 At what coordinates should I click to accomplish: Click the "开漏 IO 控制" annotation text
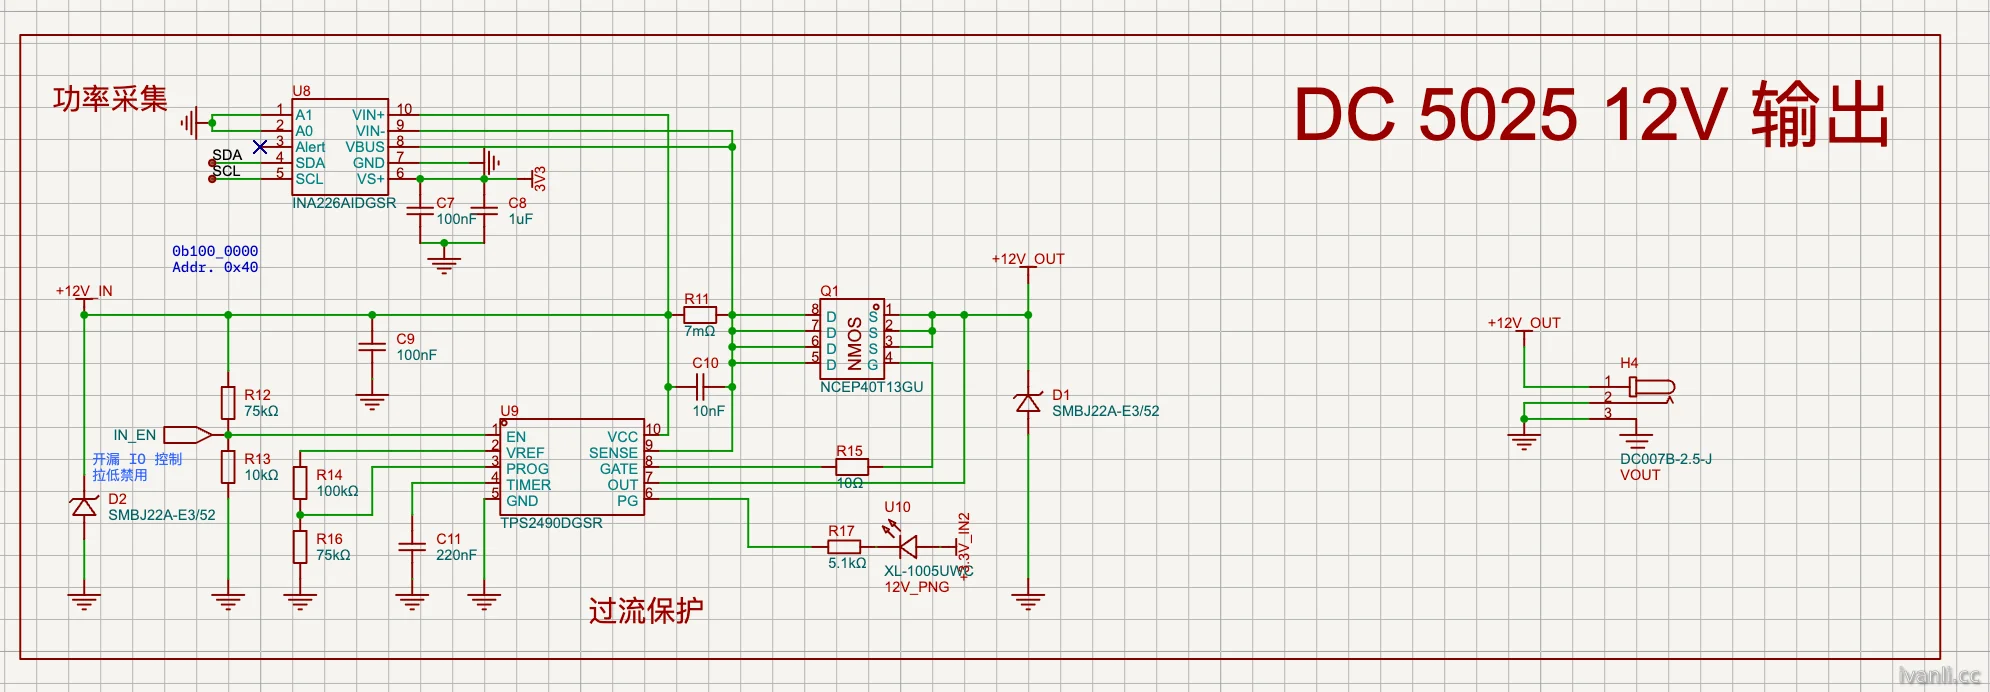click(137, 459)
